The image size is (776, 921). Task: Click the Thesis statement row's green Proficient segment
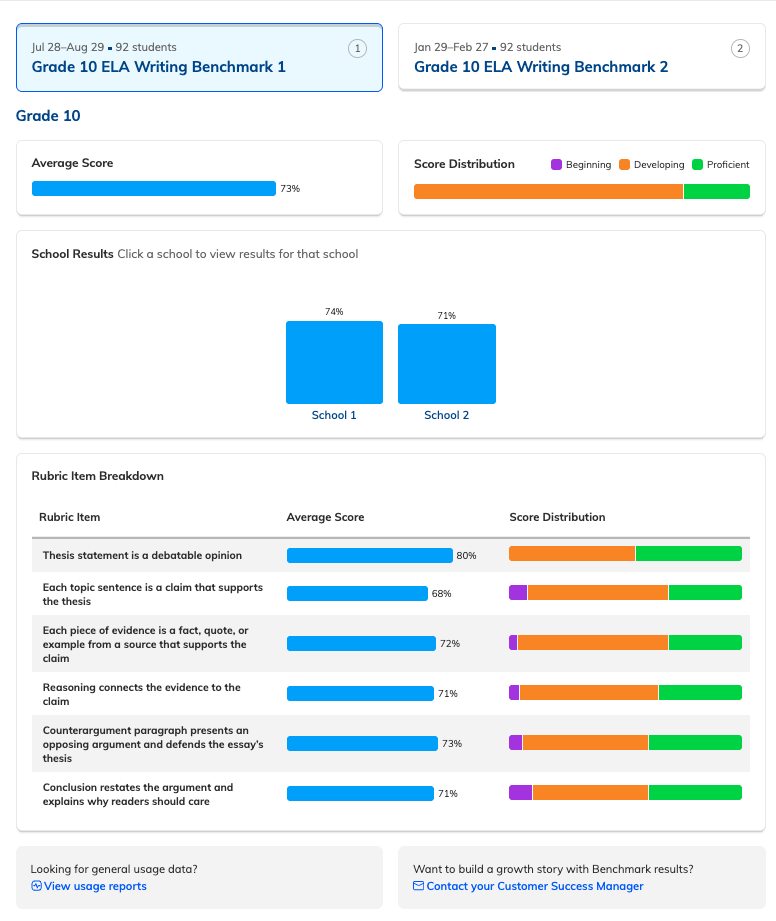click(688, 553)
